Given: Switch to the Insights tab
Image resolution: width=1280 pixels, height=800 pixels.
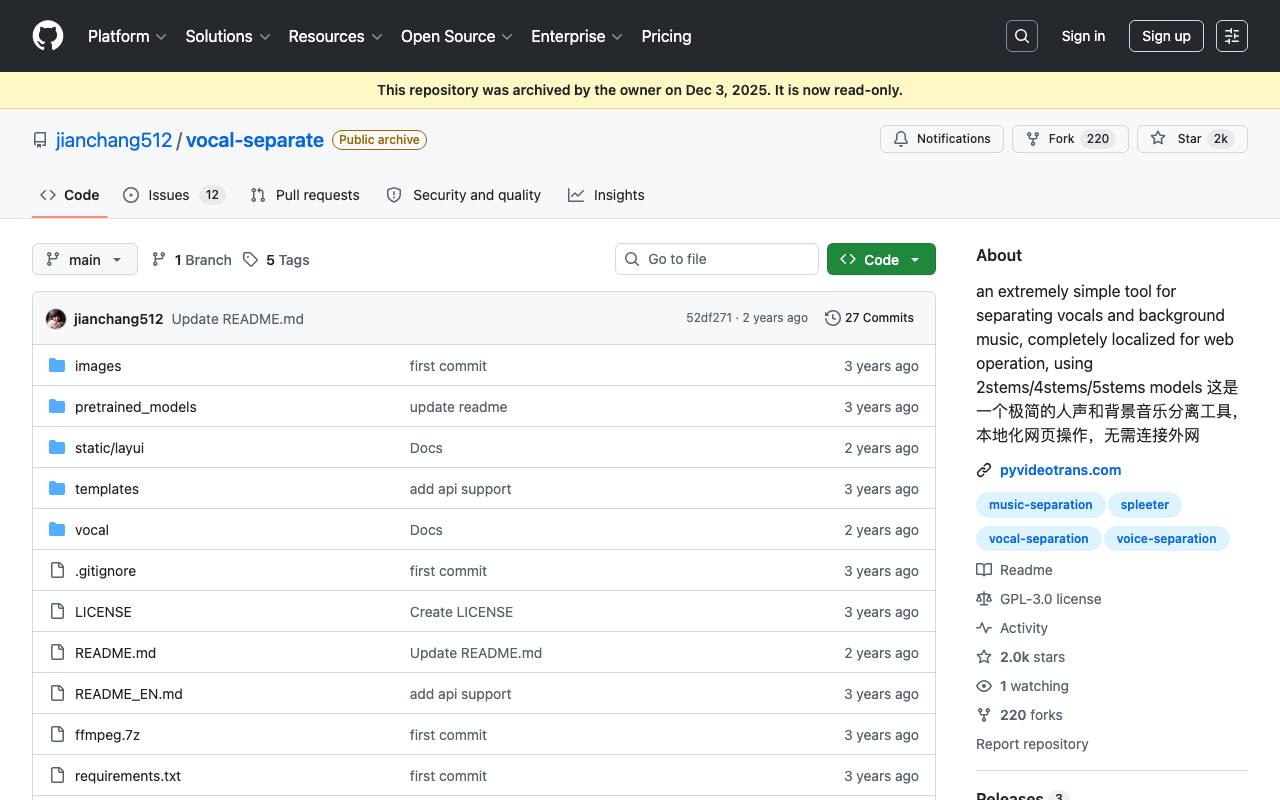Looking at the screenshot, I should pos(606,195).
